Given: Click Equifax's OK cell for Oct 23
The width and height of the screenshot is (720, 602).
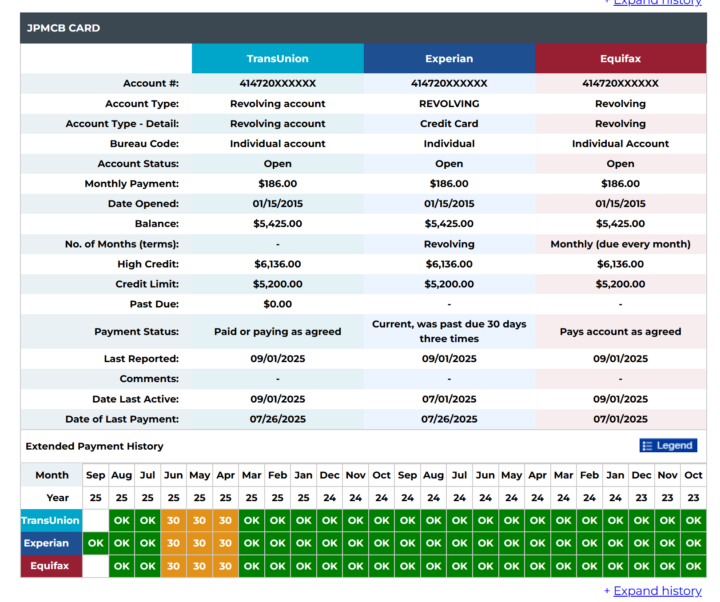Looking at the screenshot, I should (693, 566).
